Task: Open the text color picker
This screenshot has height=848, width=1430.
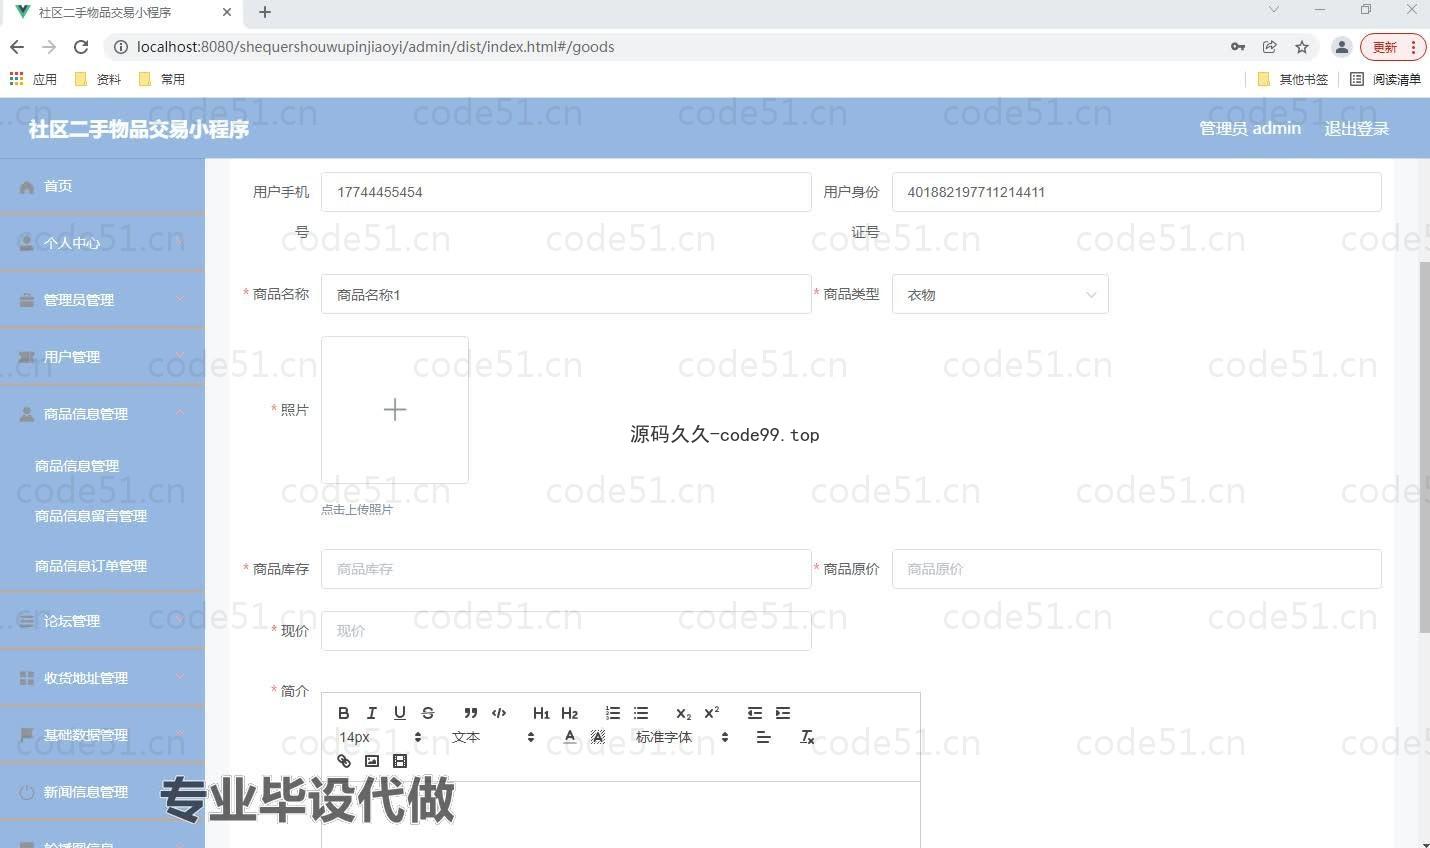Action: [569, 737]
